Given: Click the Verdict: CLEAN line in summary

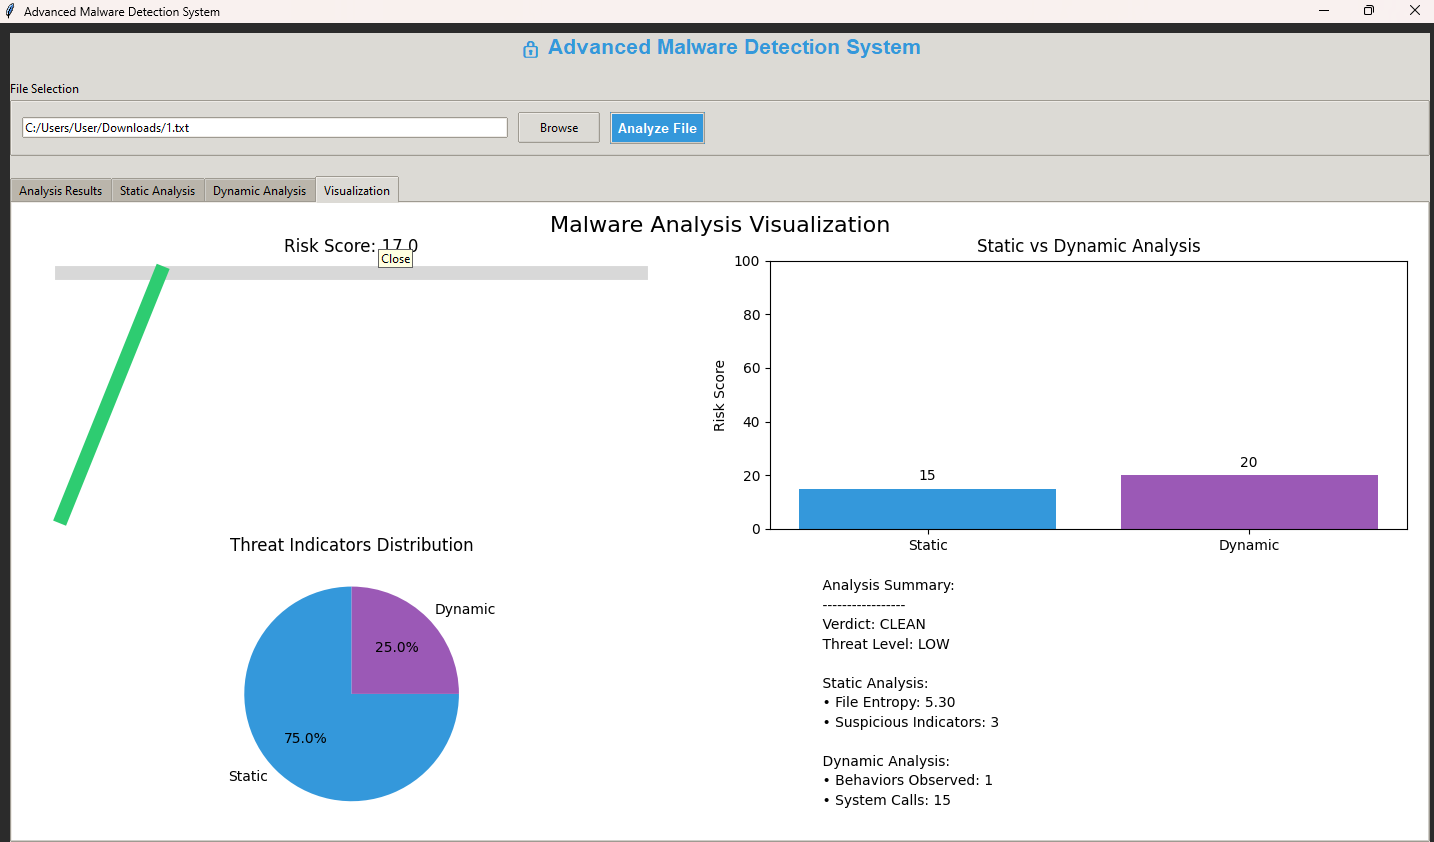Looking at the screenshot, I should point(874,624).
